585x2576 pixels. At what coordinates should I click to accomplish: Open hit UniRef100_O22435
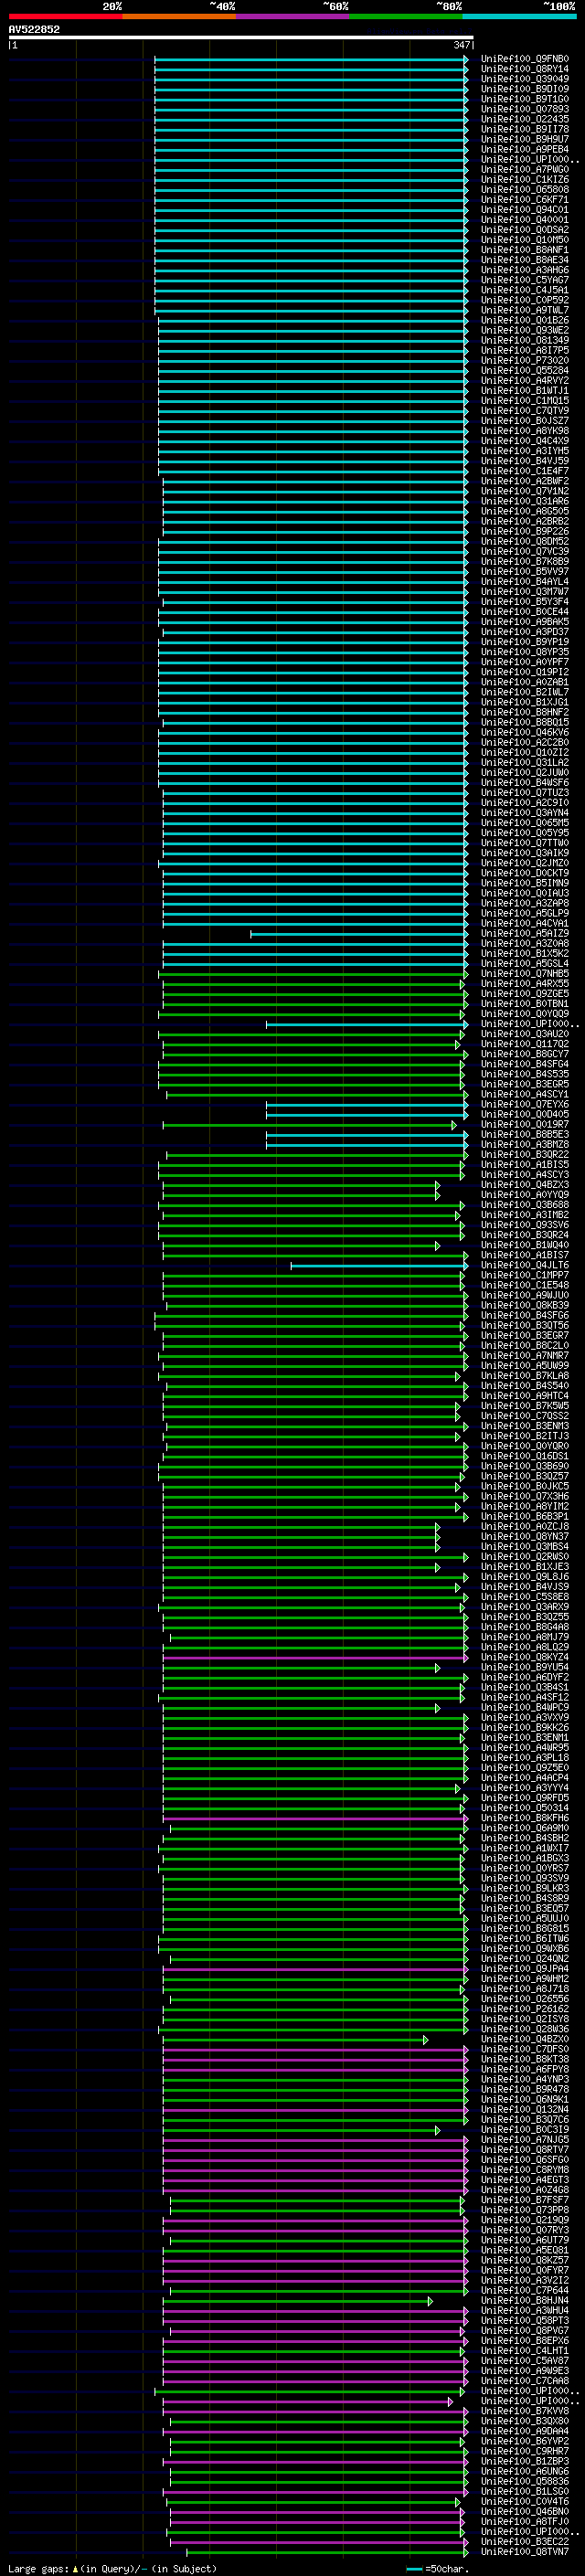525,119
